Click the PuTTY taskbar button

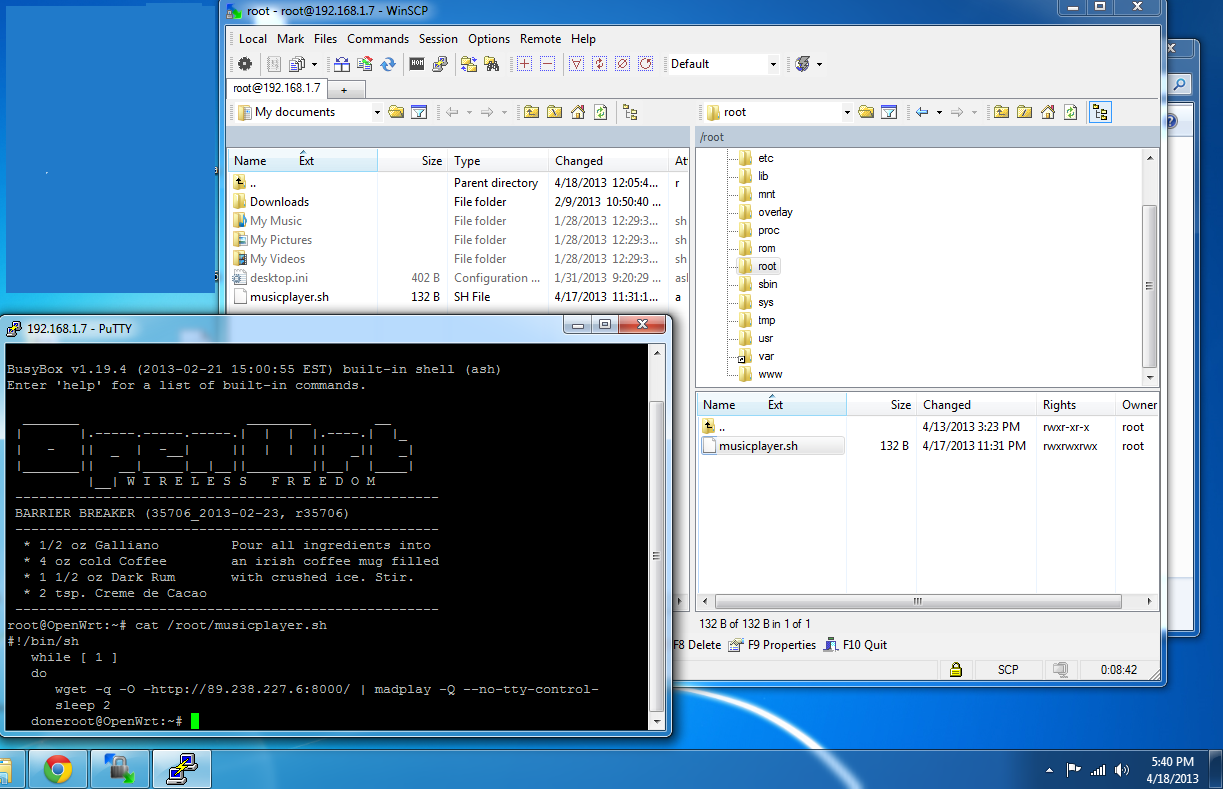(x=181, y=768)
